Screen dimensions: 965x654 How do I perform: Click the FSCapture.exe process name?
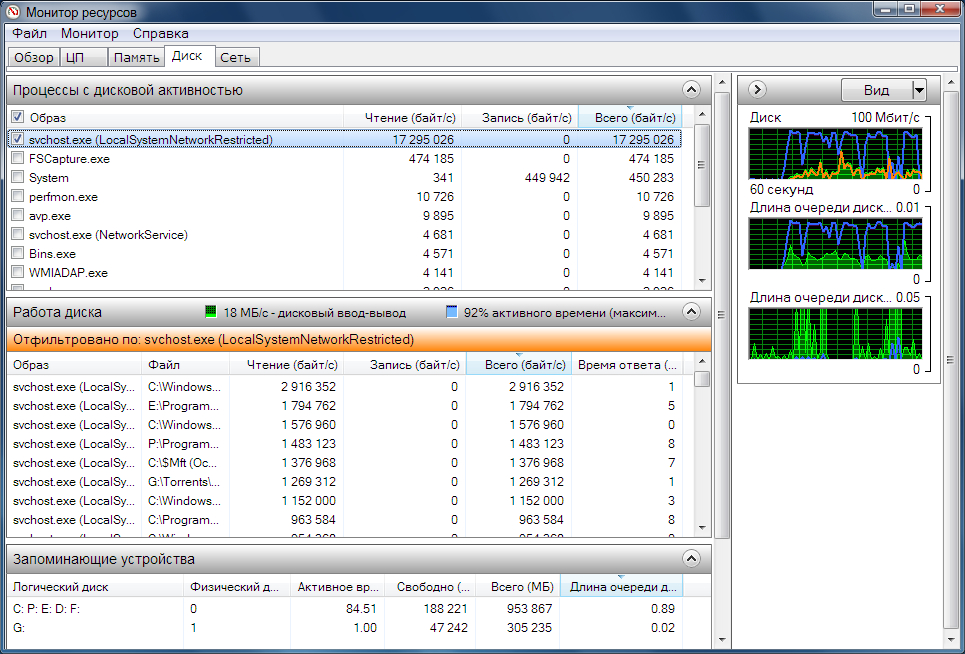click(69, 159)
